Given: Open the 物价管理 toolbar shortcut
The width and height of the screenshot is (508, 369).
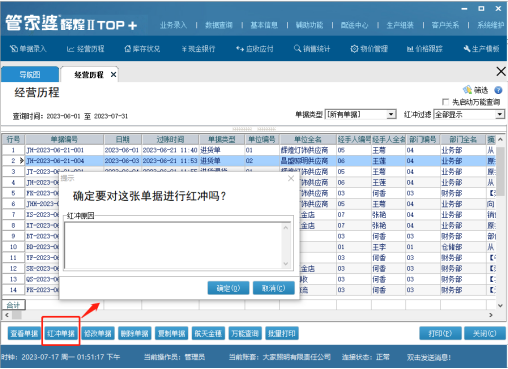Looking at the screenshot, I should coord(369,49).
